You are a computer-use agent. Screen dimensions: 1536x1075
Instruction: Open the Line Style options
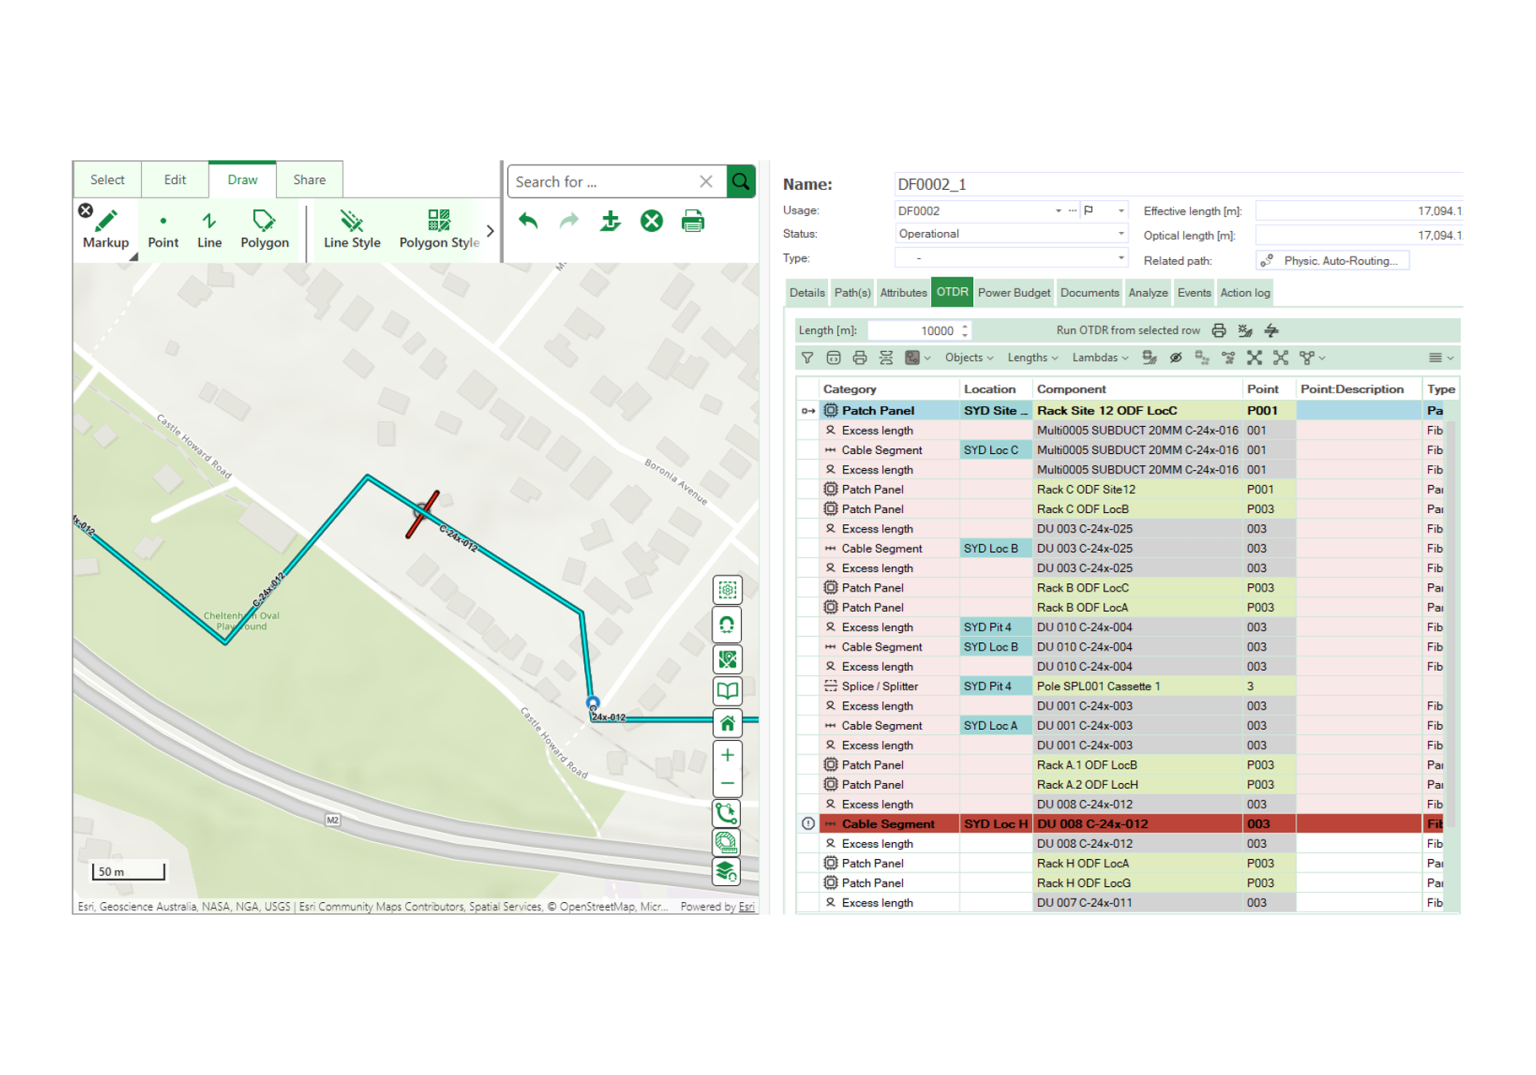point(352,229)
